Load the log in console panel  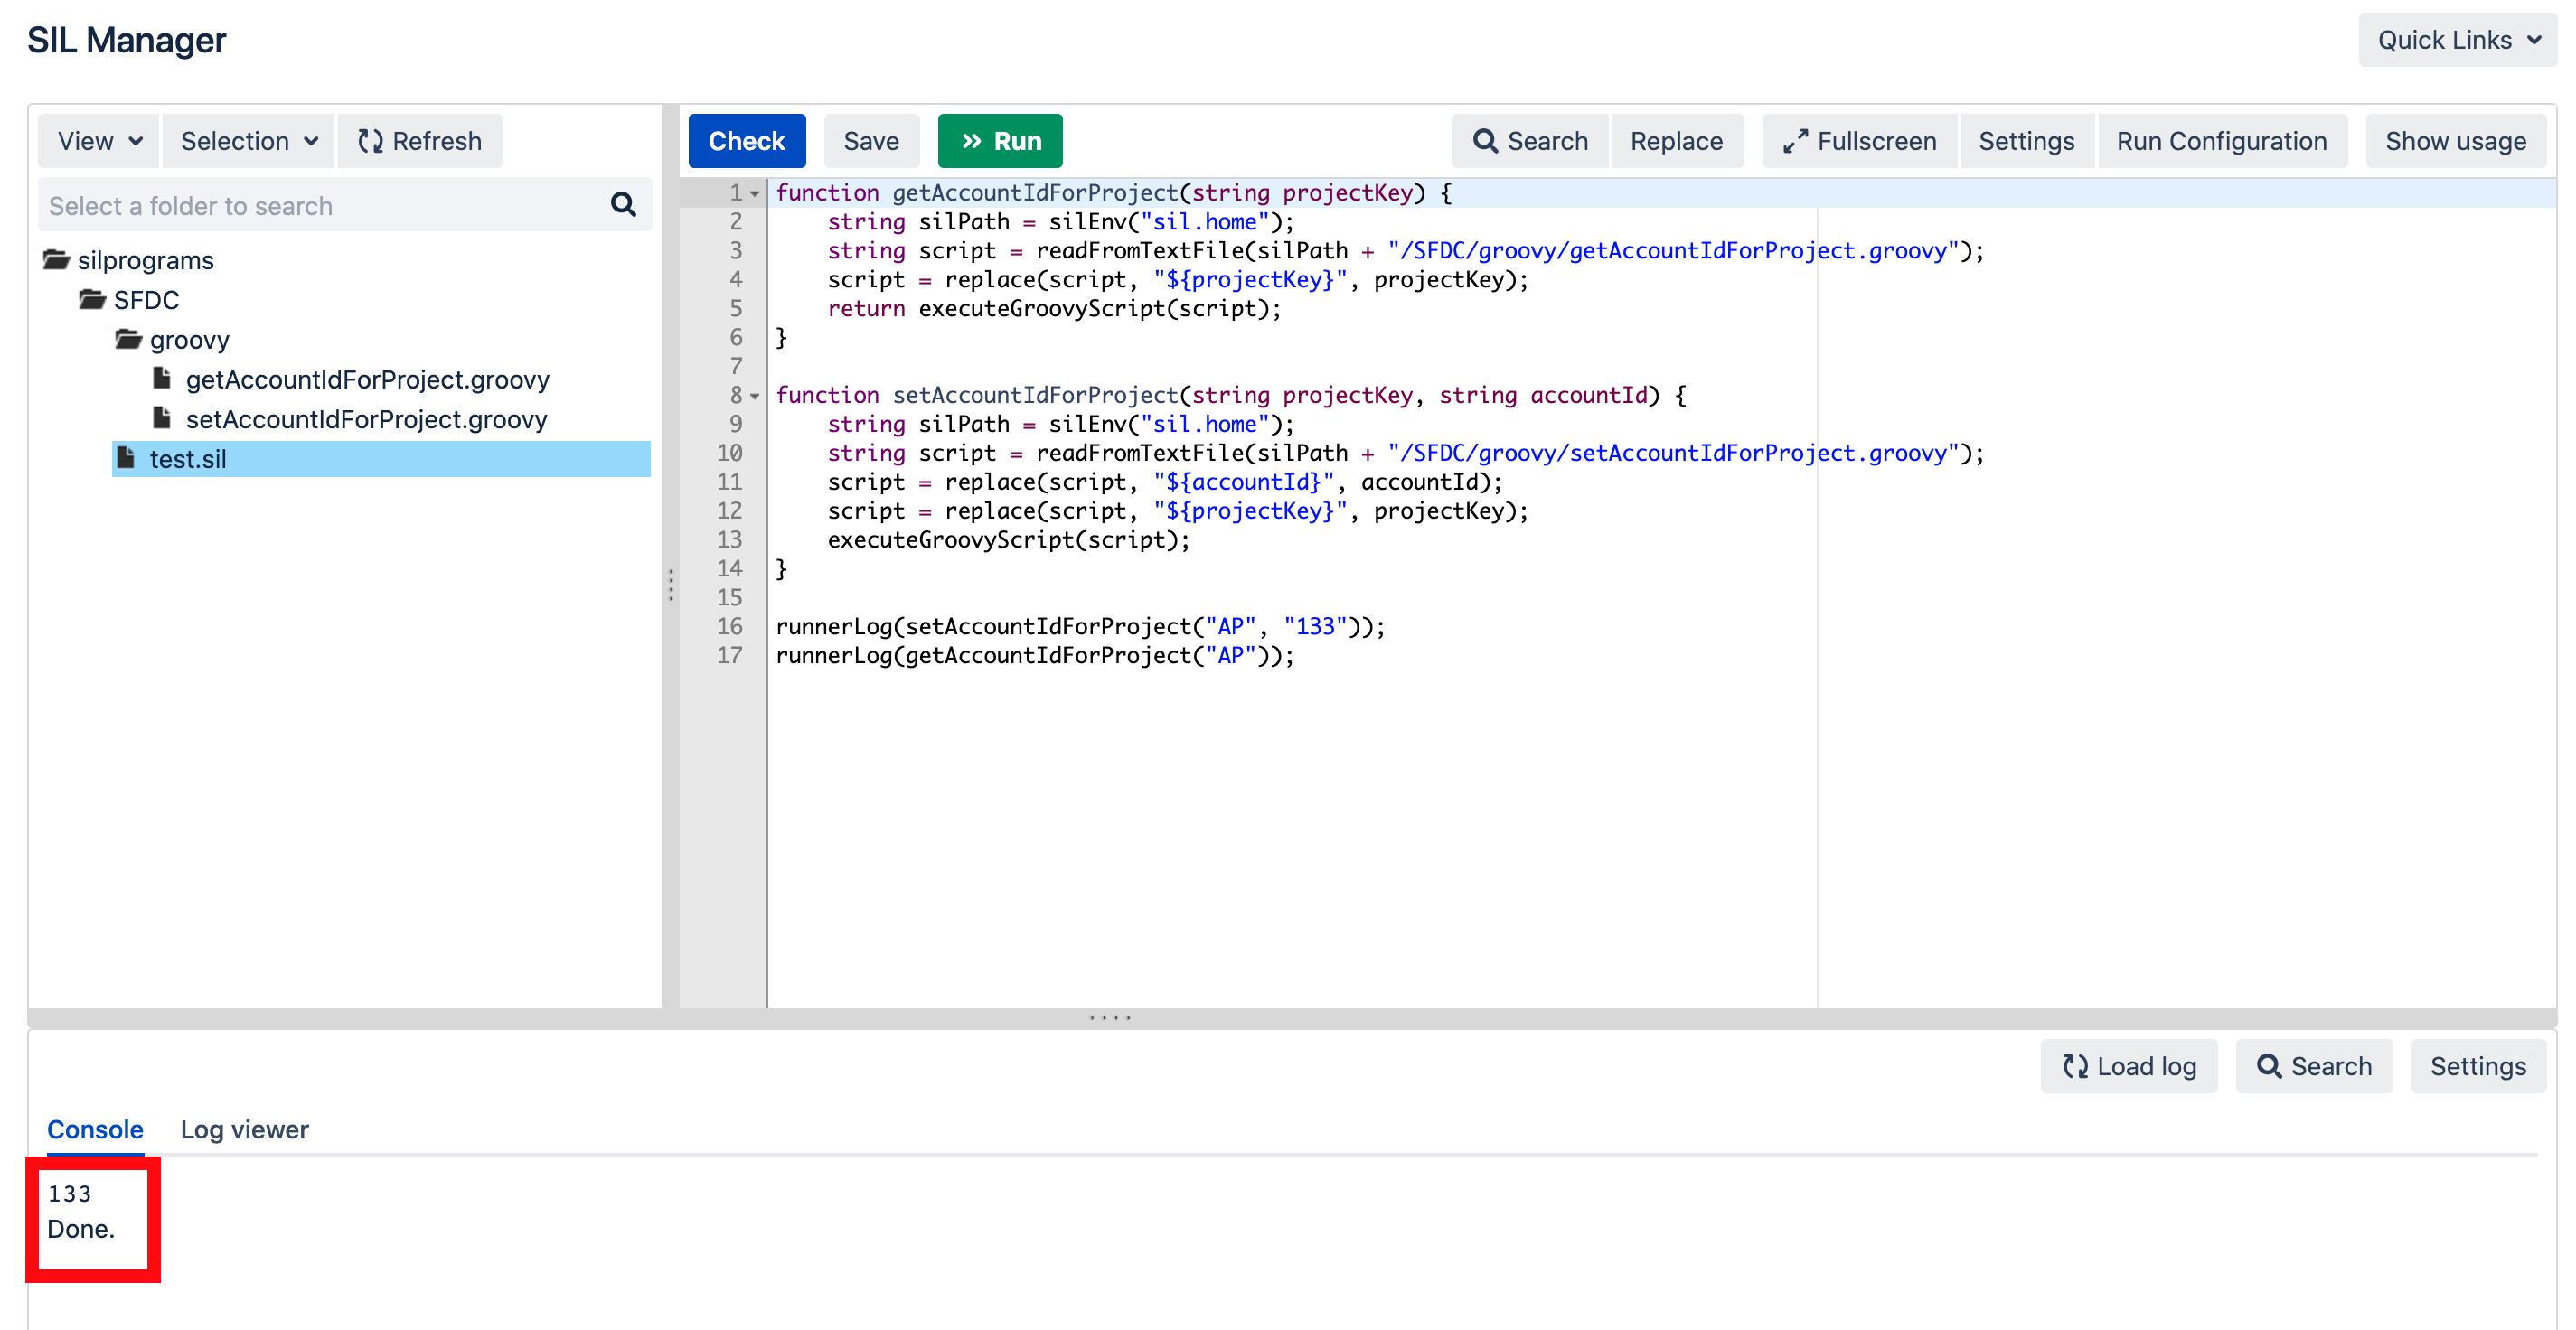click(2129, 1066)
